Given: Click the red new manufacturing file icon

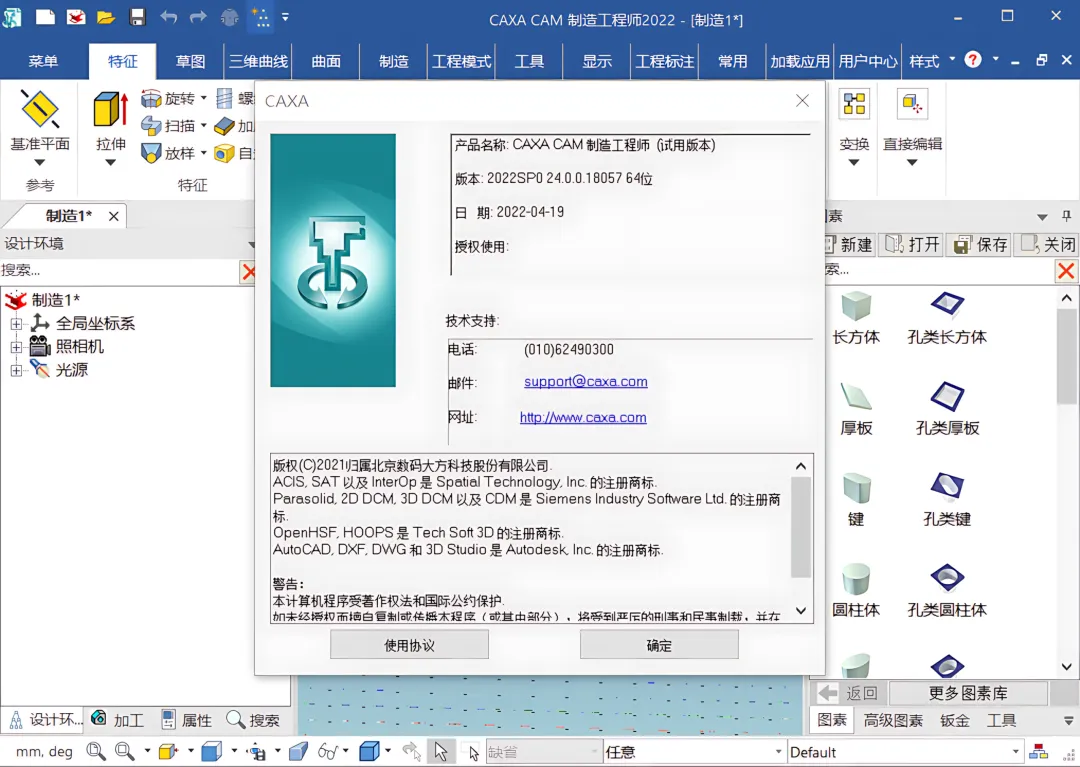Looking at the screenshot, I should (76, 17).
